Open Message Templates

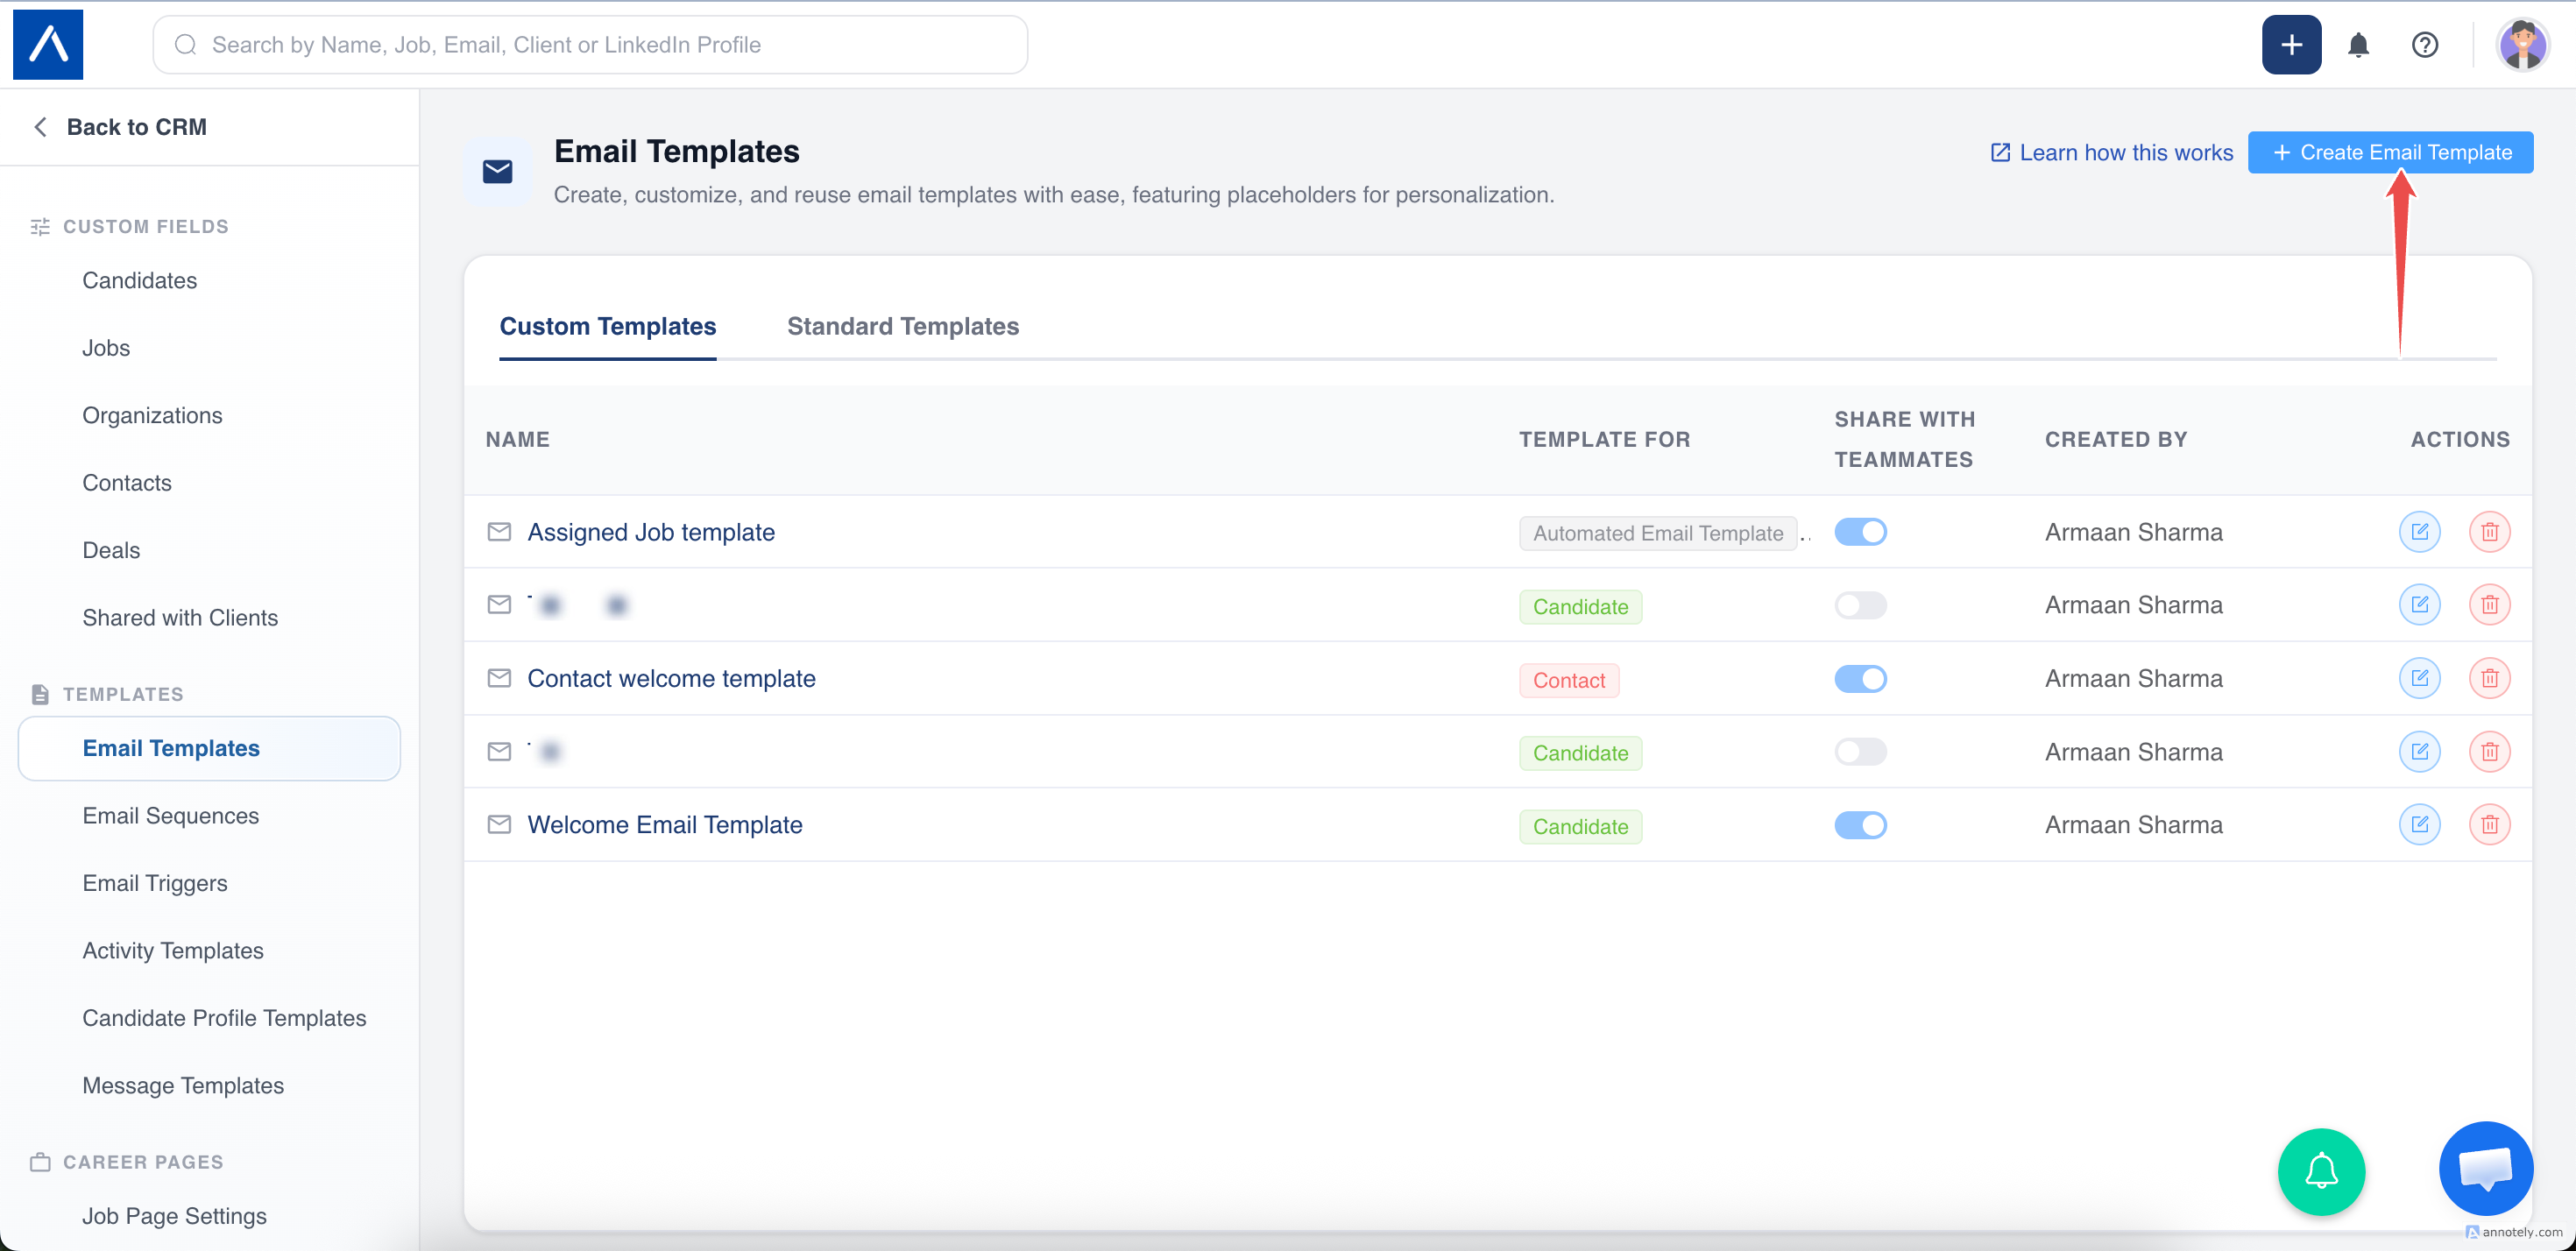coord(183,1086)
